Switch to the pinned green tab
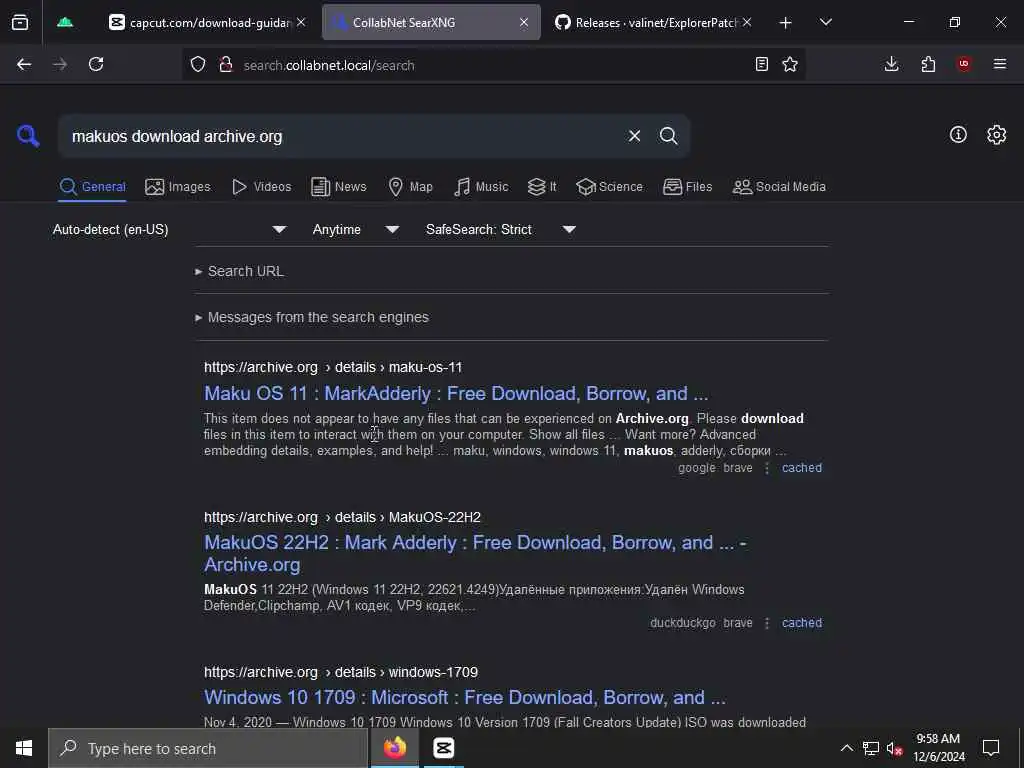The width and height of the screenshot is (1024, 768). coord(65,22)
